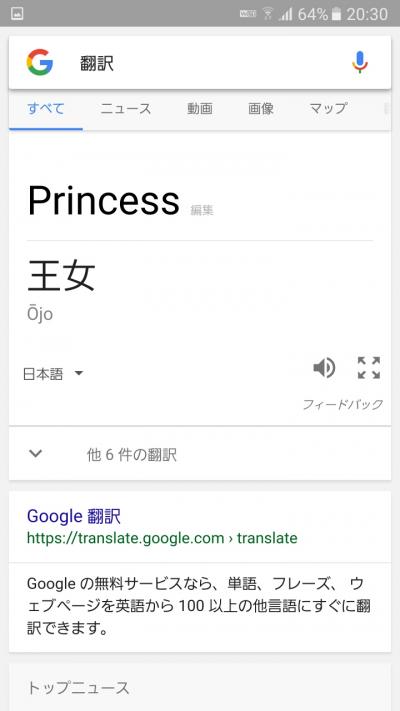
Task: Select the マップ tab
Action: coord(328,109)
